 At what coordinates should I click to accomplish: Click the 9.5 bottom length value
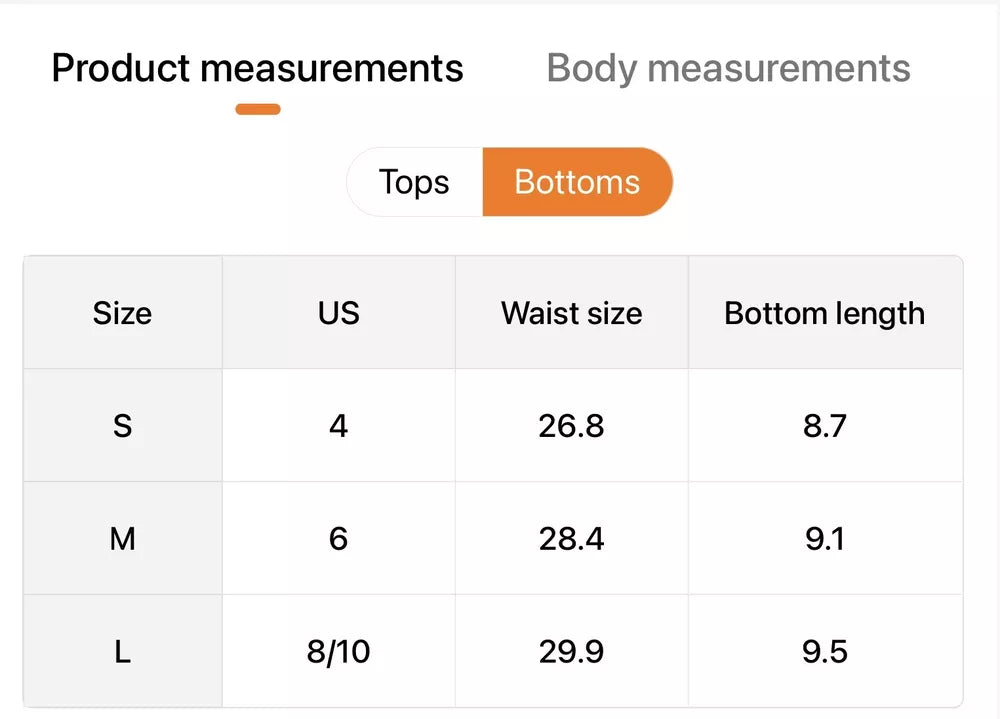[825, 651]
